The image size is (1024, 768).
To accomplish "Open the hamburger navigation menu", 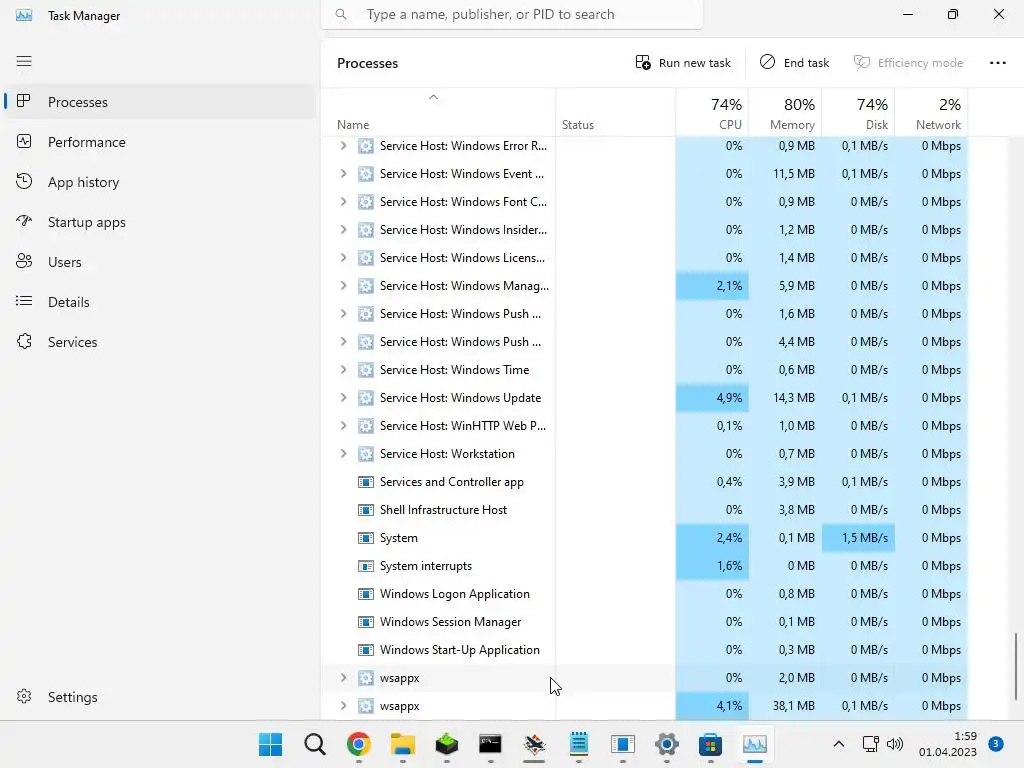I will tap(24, 61).
